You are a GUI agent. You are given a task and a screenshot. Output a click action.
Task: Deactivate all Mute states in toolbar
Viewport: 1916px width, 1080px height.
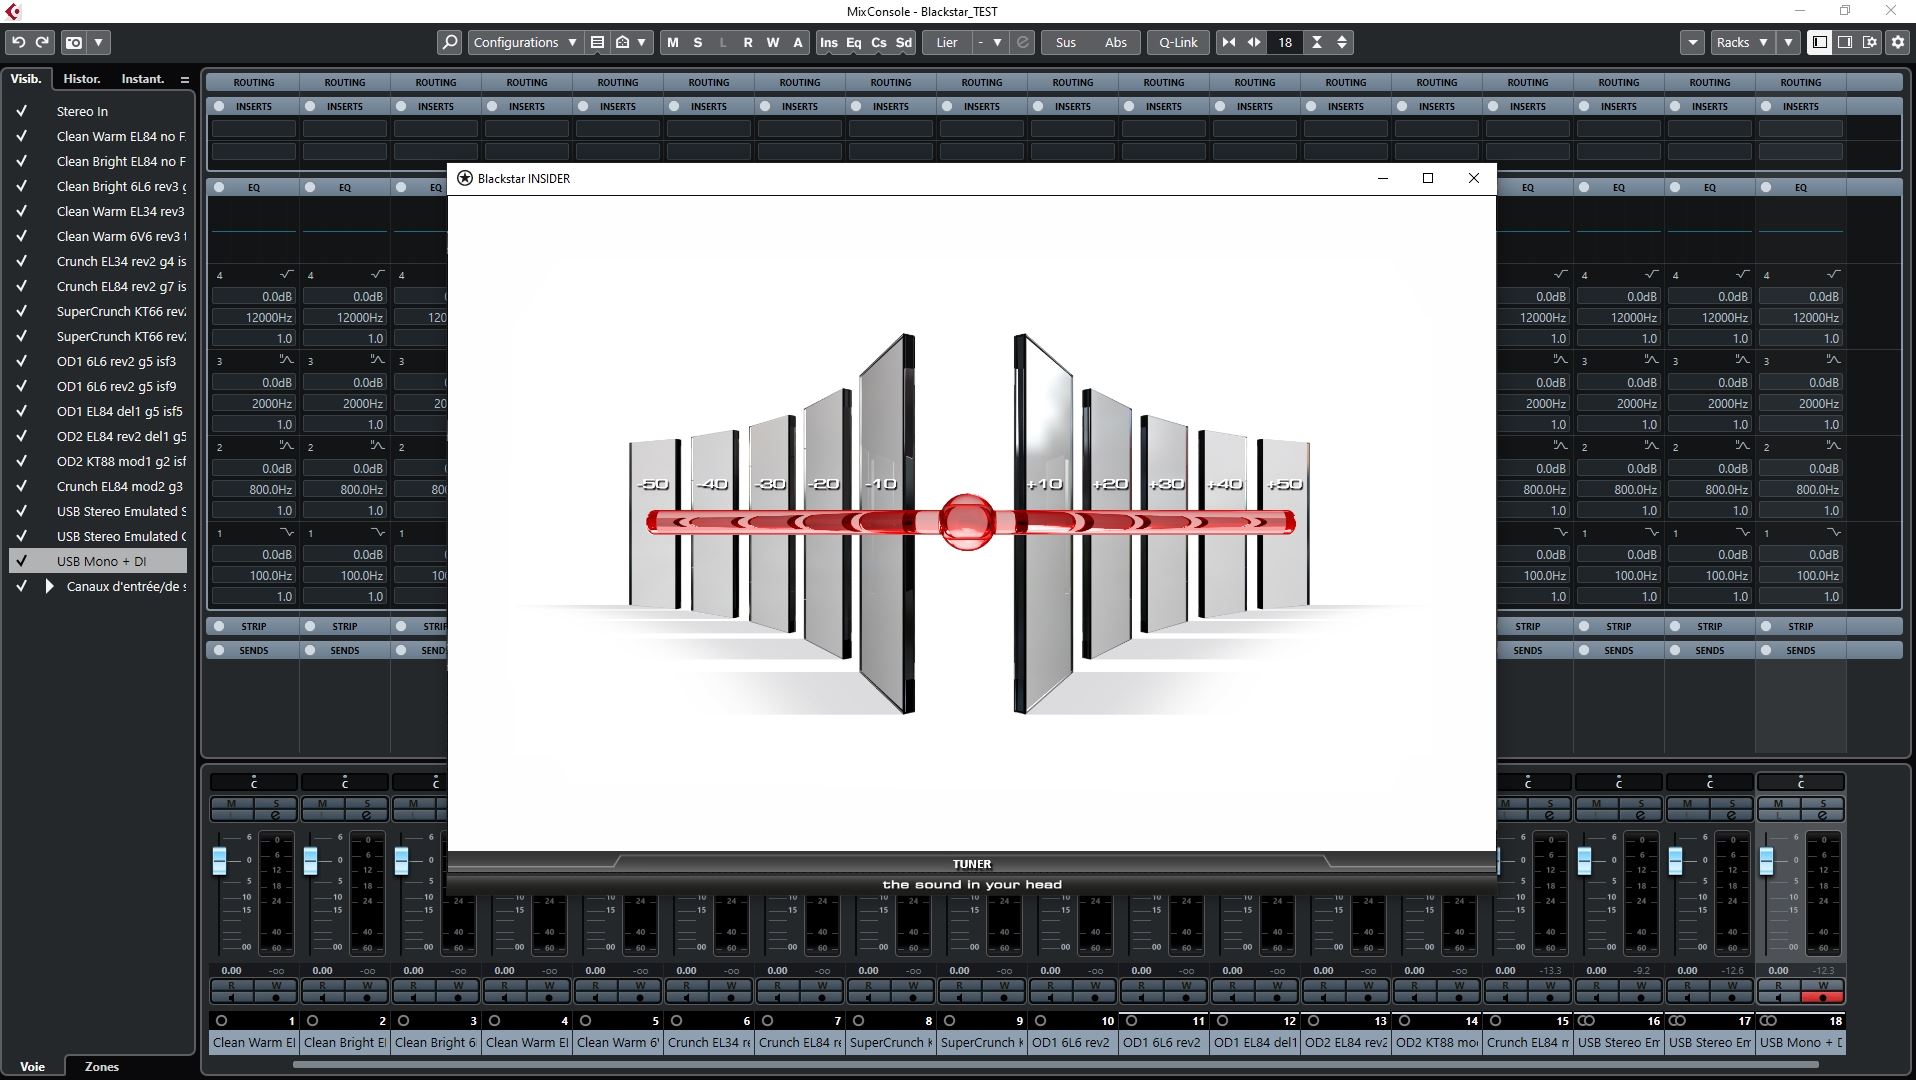coord(673,42)
